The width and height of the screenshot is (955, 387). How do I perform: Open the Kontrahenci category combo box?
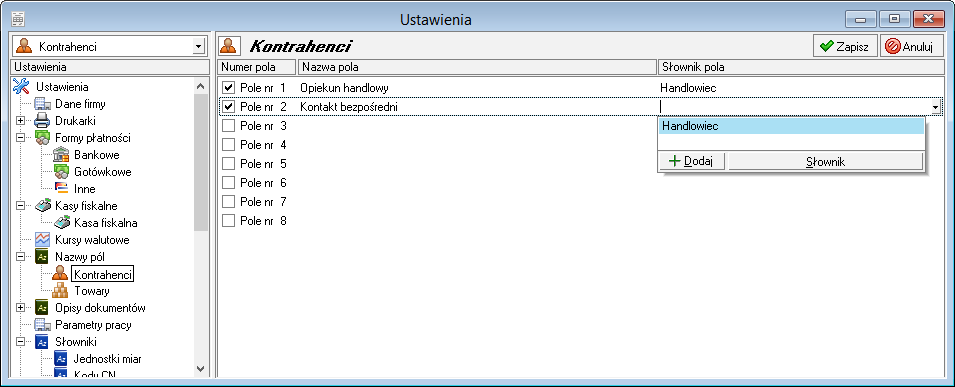(110, 46)
